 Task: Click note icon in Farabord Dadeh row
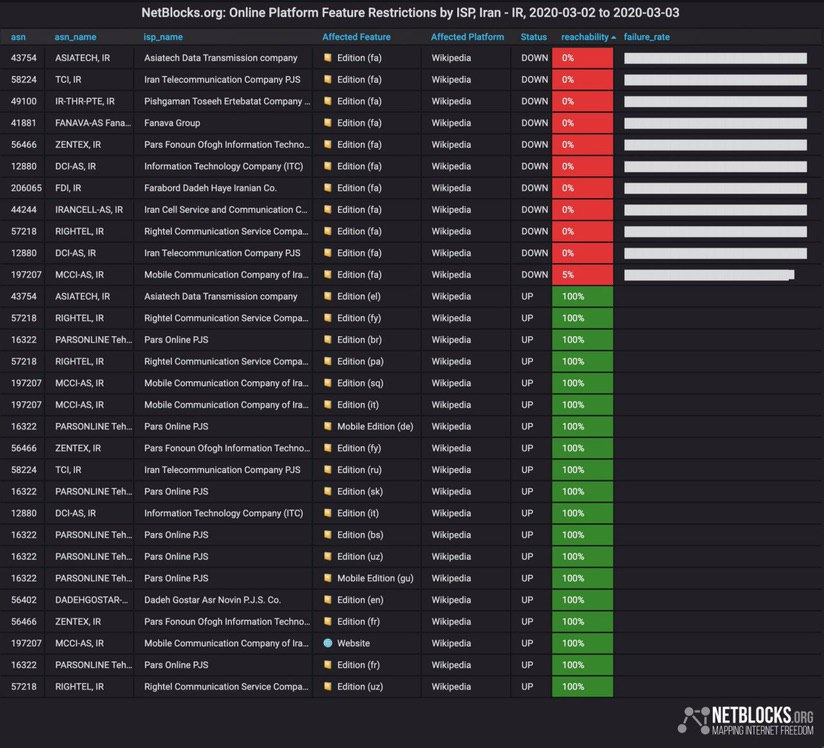pyautogui.click(x=328, y=188)
